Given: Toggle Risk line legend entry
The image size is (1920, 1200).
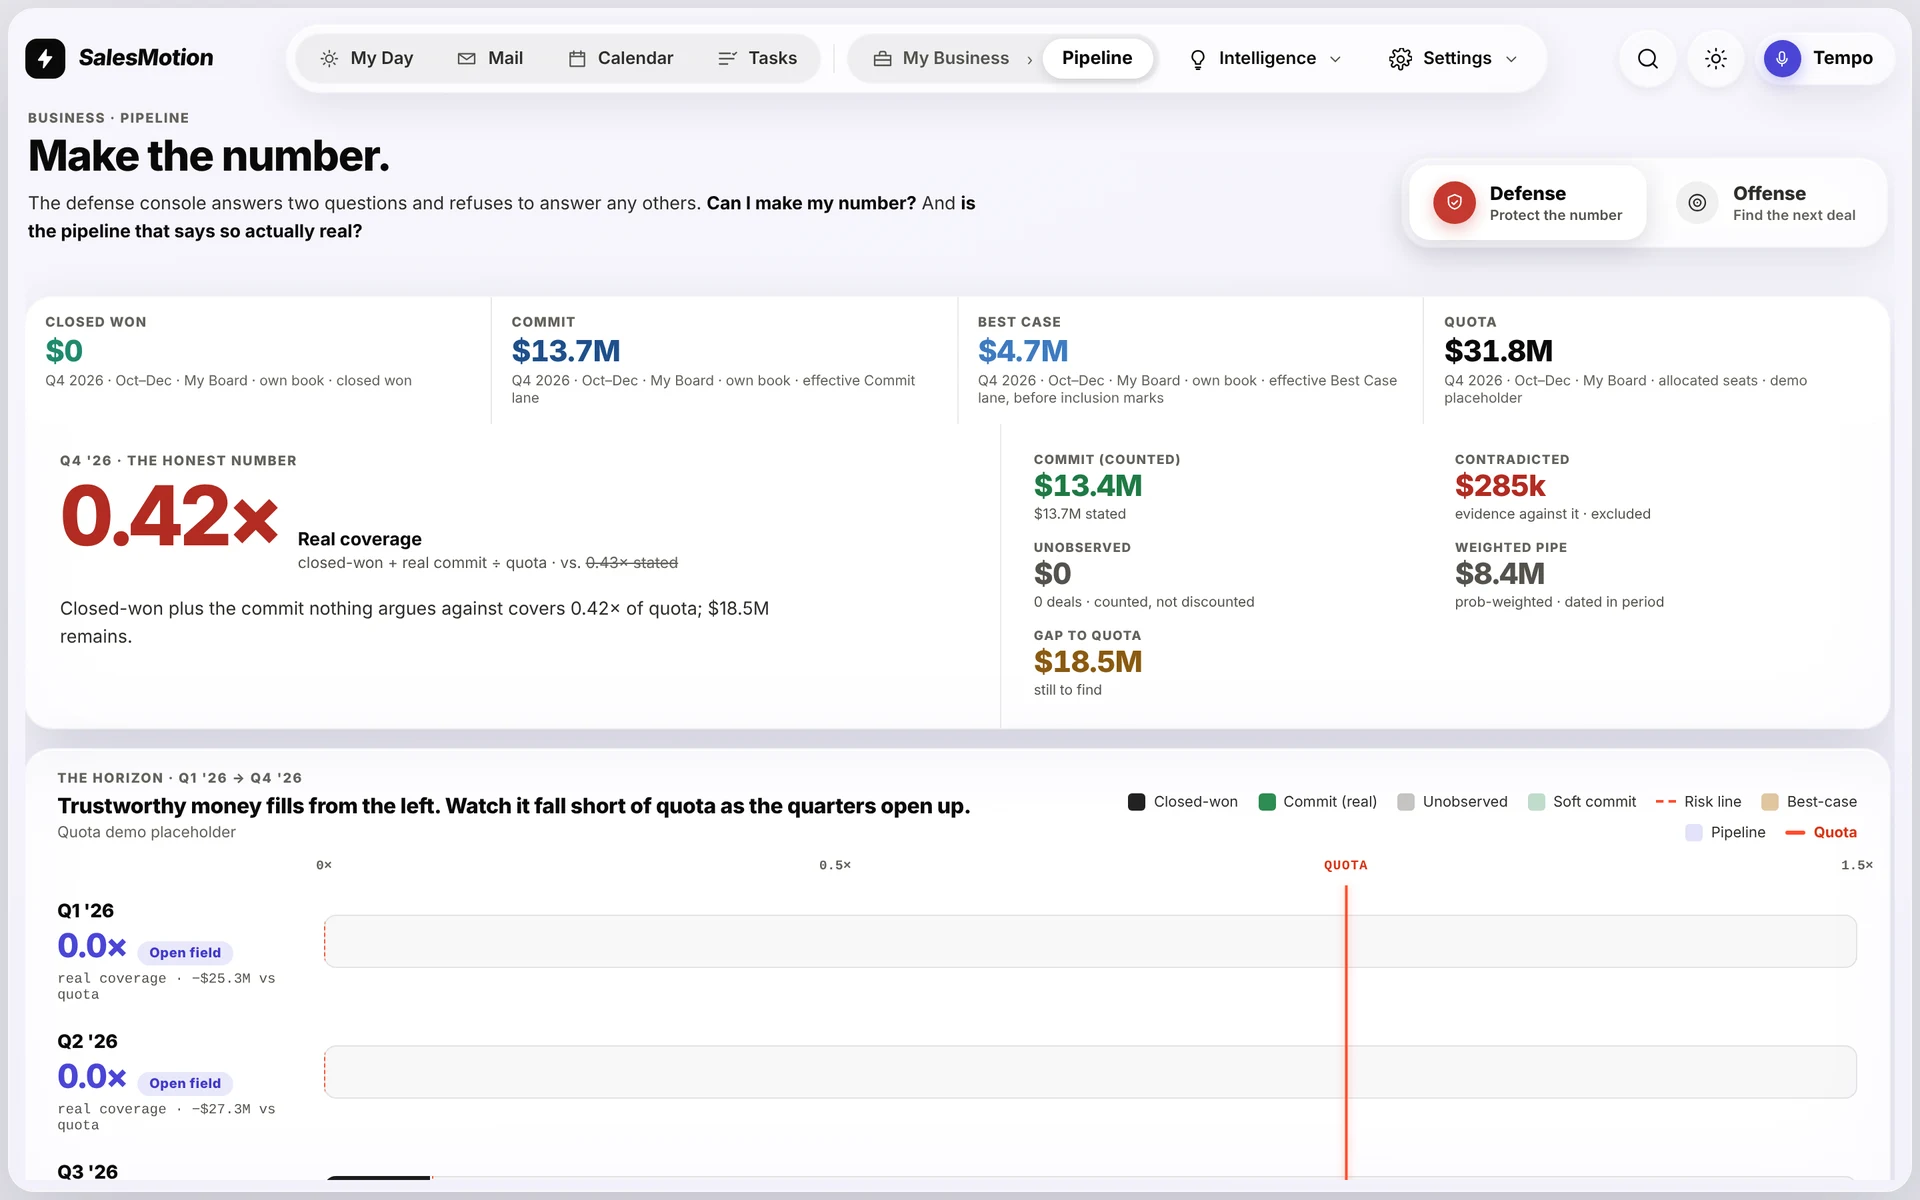Looking at the screenshot, I should 1698,802.
